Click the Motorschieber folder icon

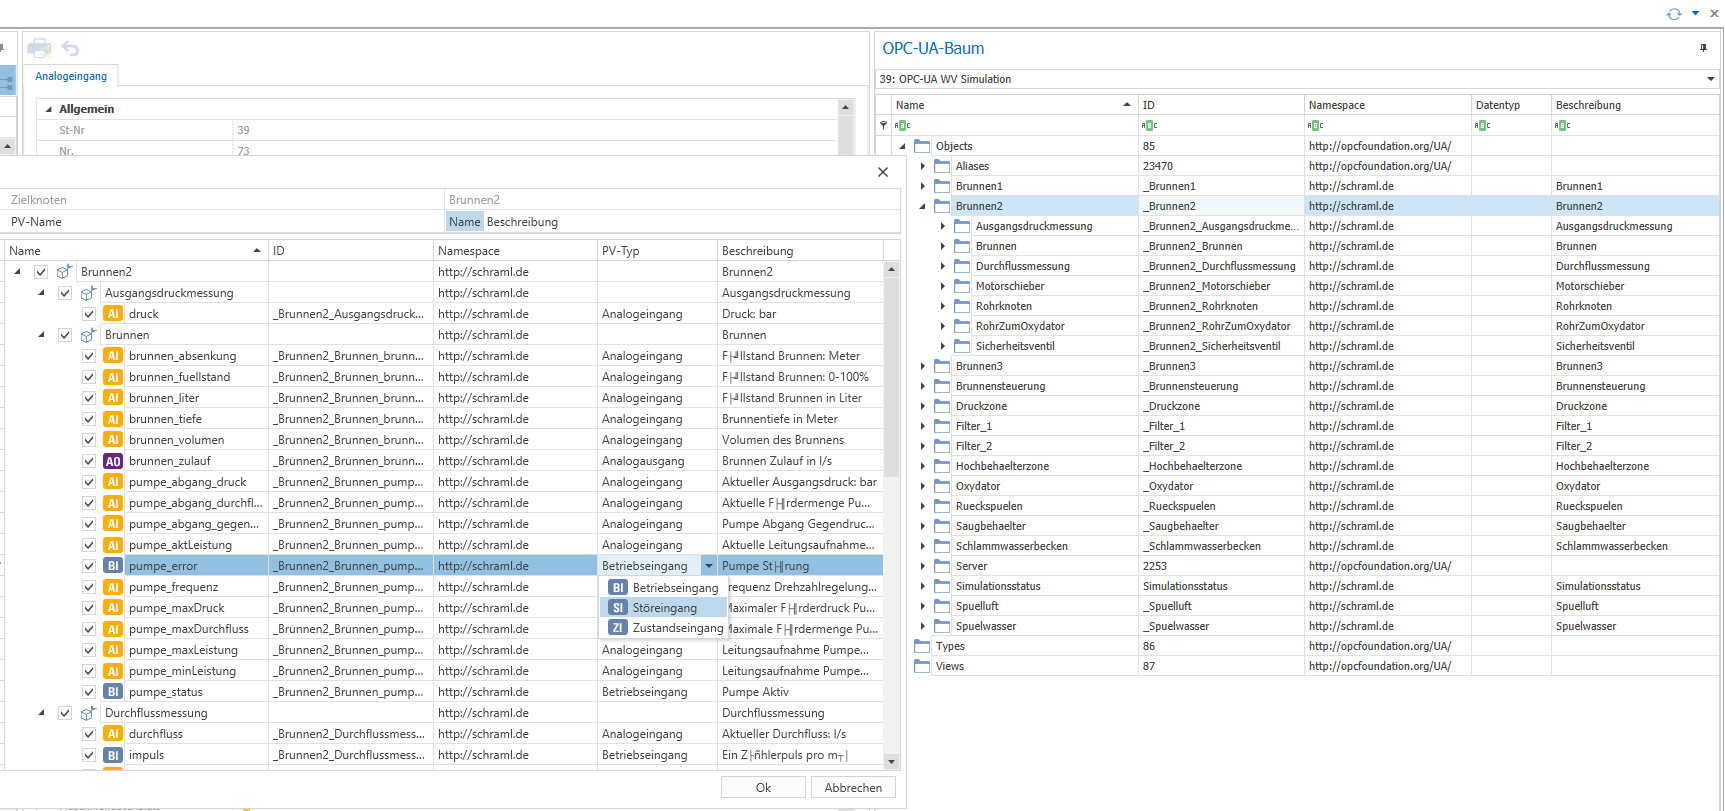[x=962, y=286]
